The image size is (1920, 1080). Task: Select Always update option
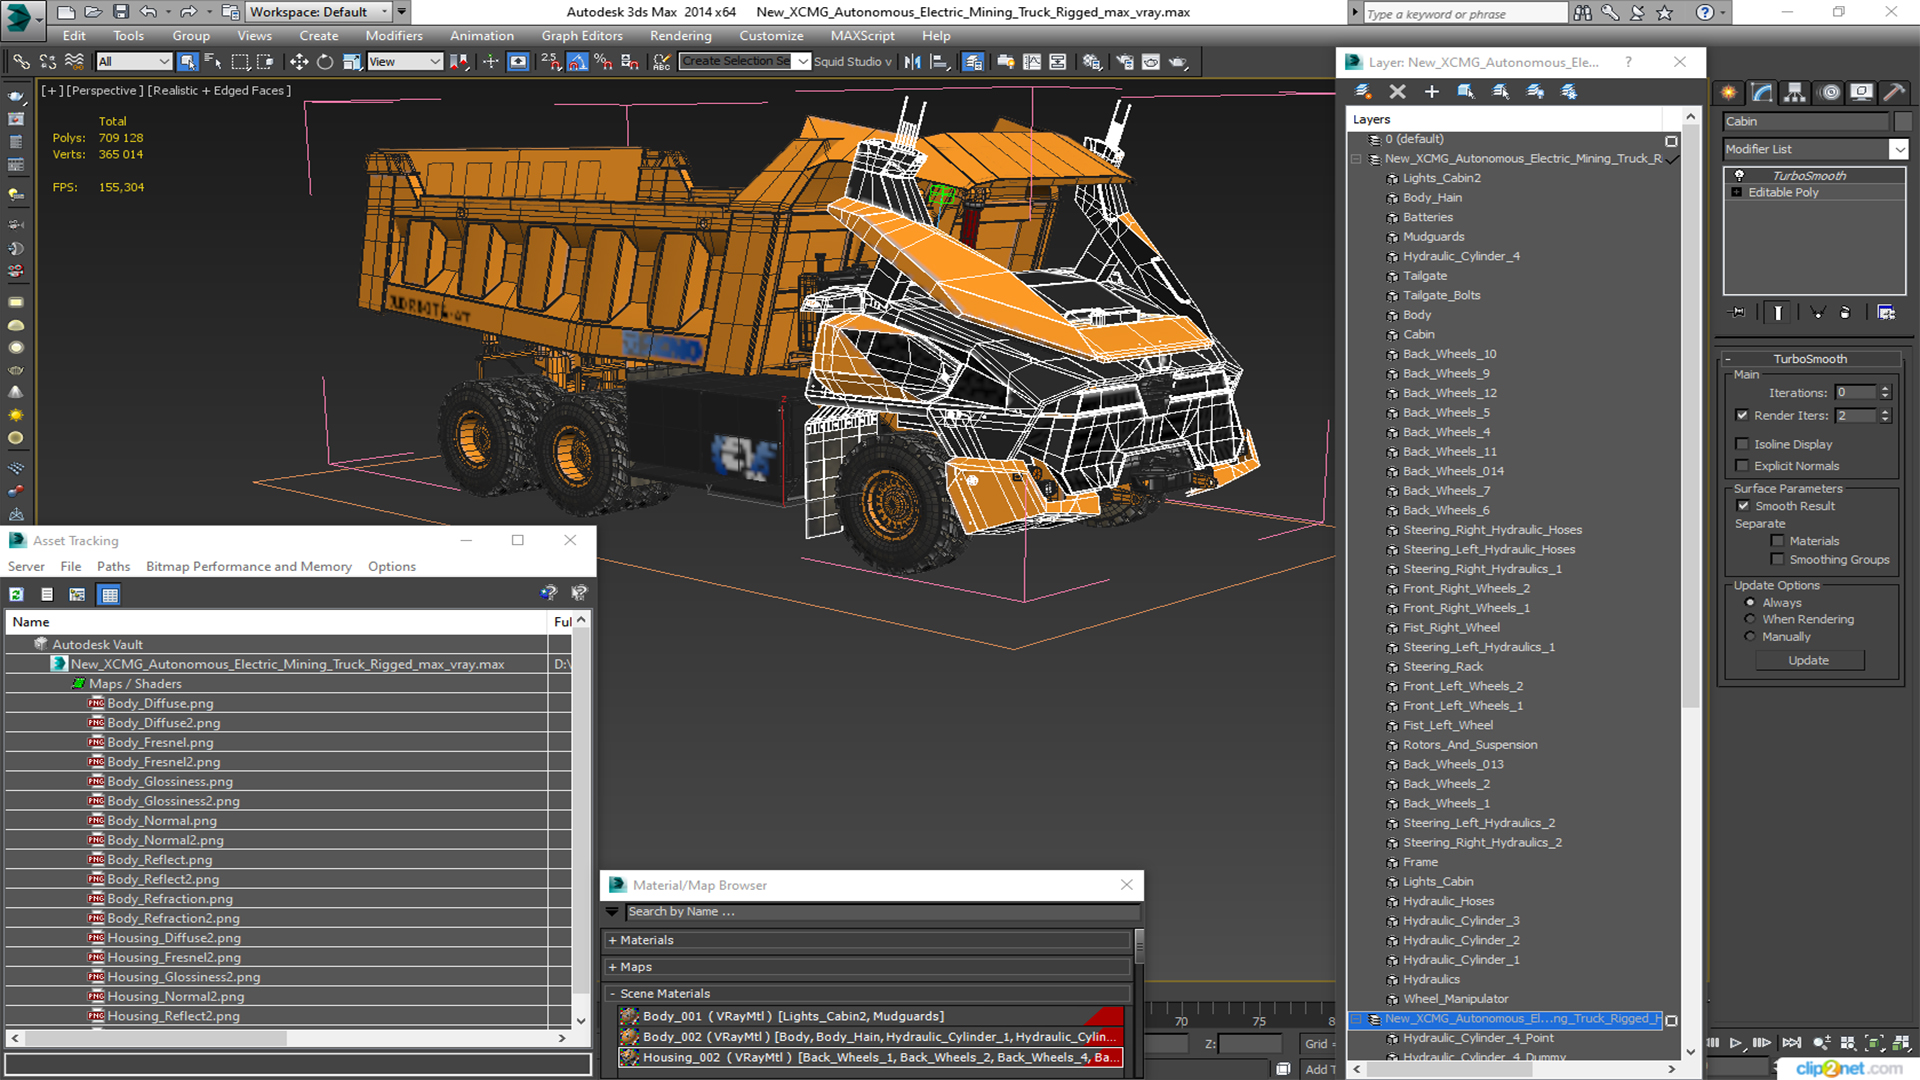point(1750,603)
